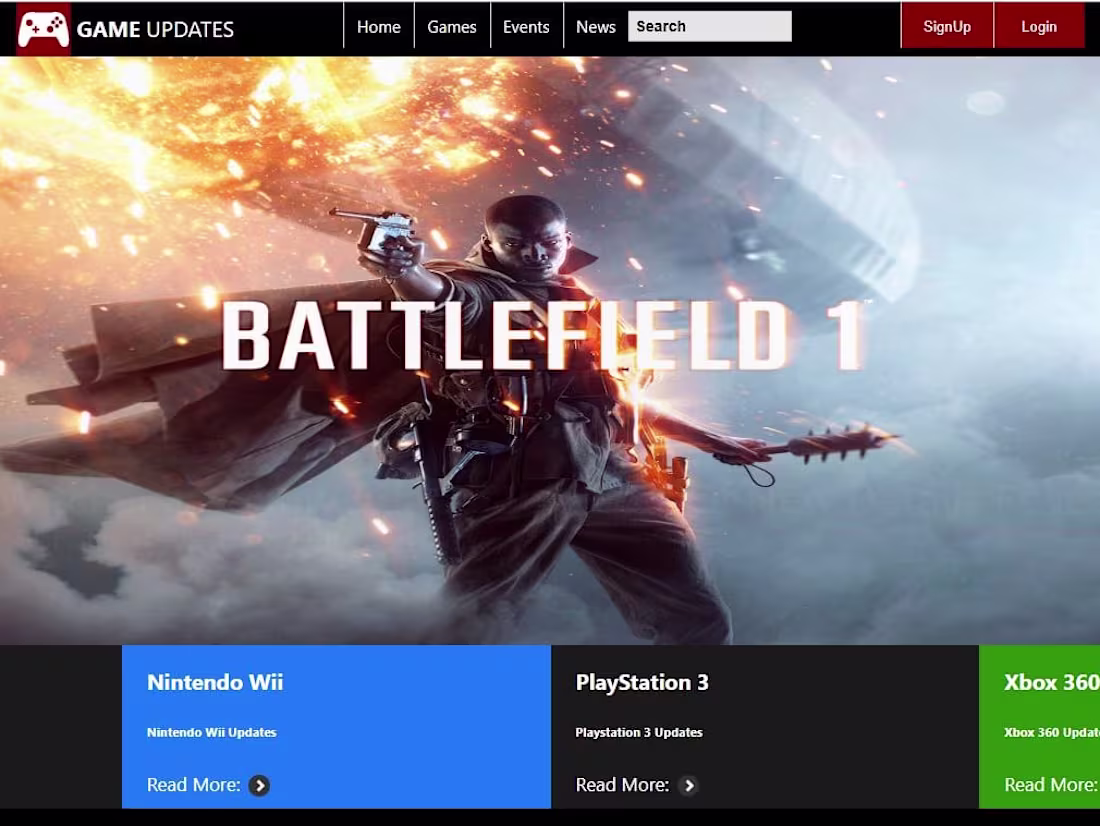Viewport: 1100px width, 826px height.
Task: Open the Games section
Action: click(452, 27)
